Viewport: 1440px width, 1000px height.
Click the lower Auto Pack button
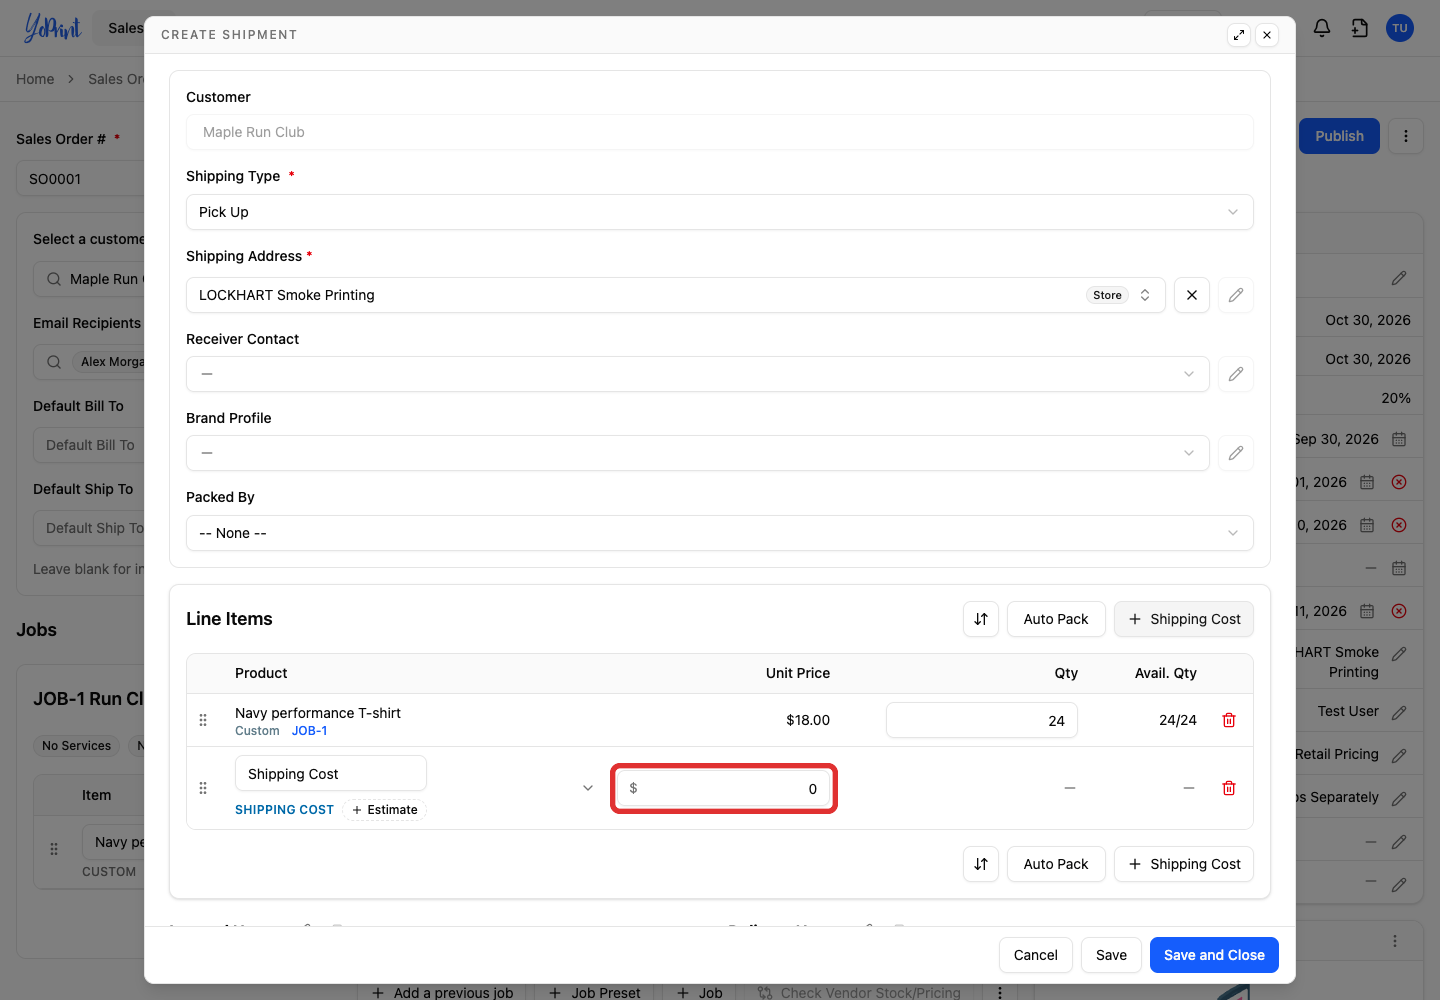[x=1056, y=864]
